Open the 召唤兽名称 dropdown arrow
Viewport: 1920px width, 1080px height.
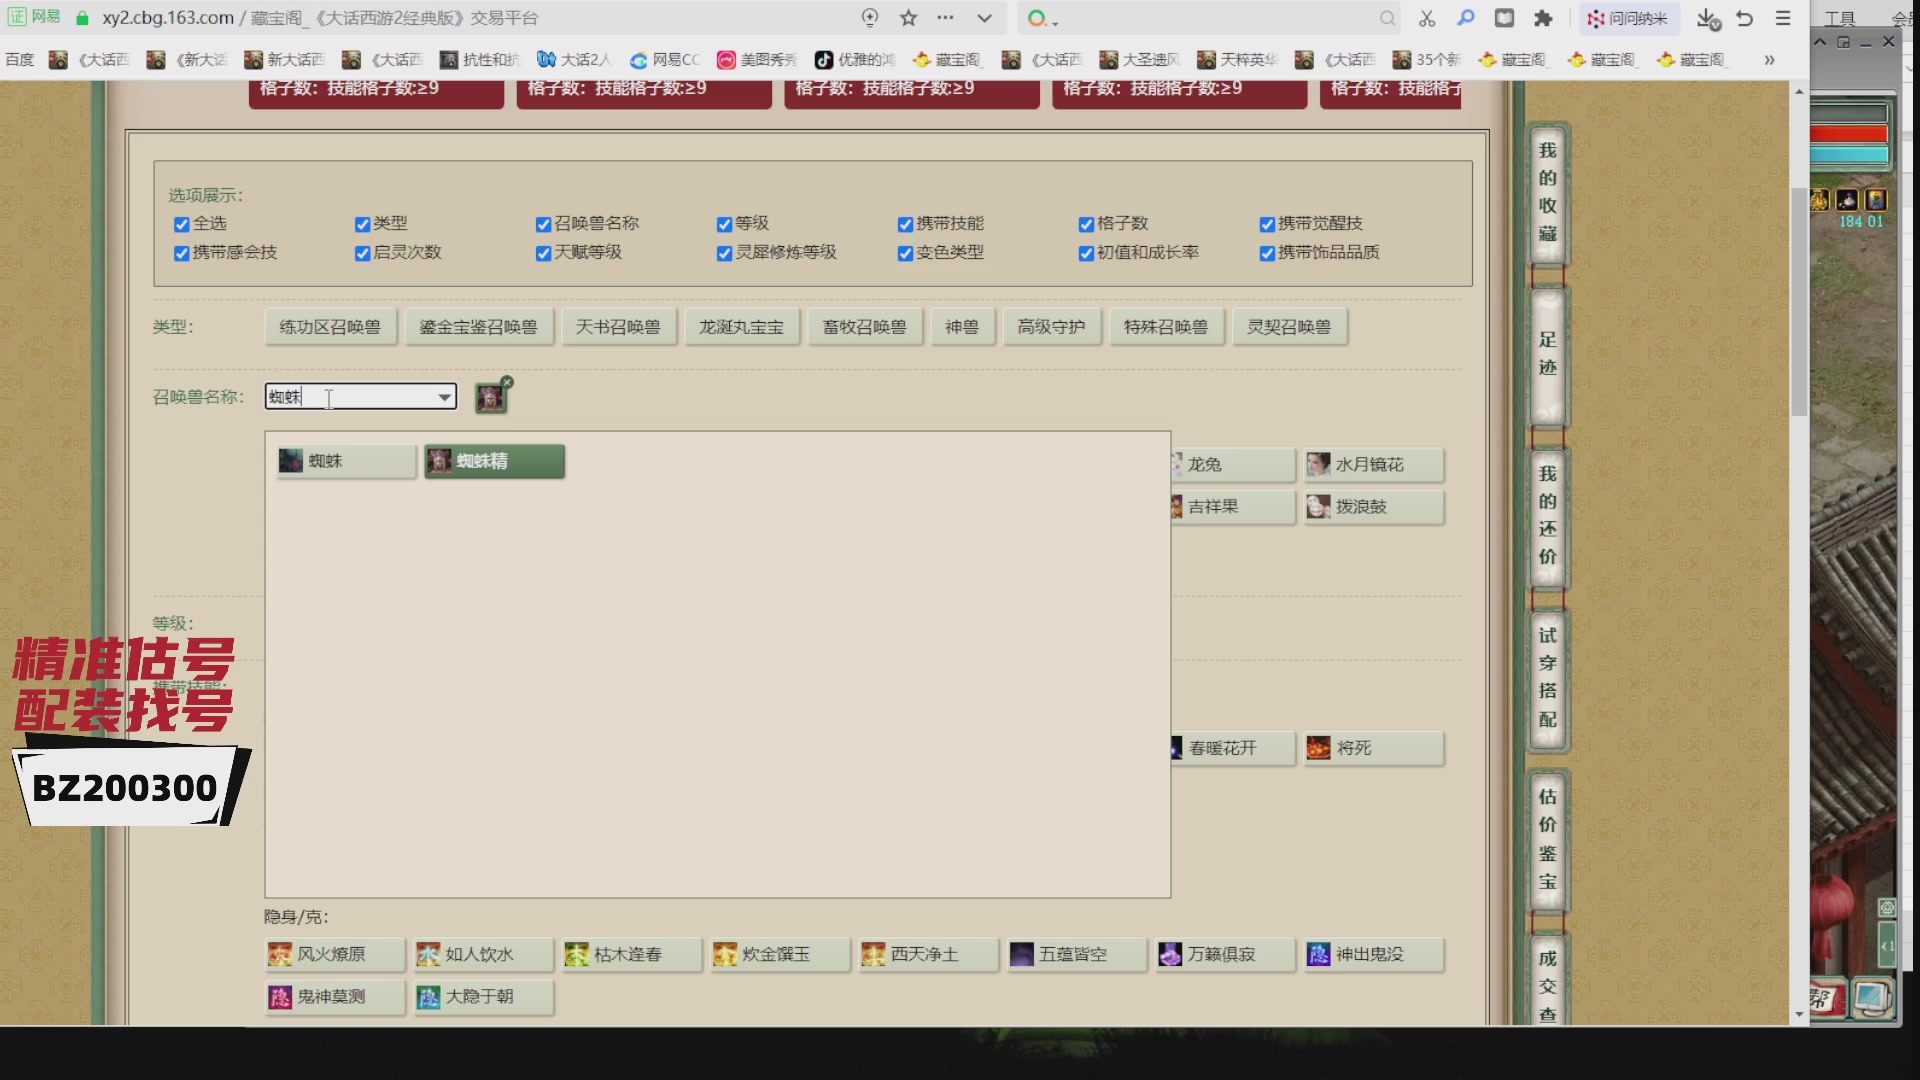446,397
